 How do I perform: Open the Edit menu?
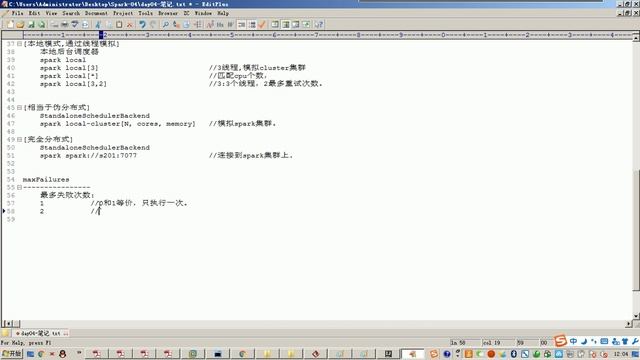(35, 13)
